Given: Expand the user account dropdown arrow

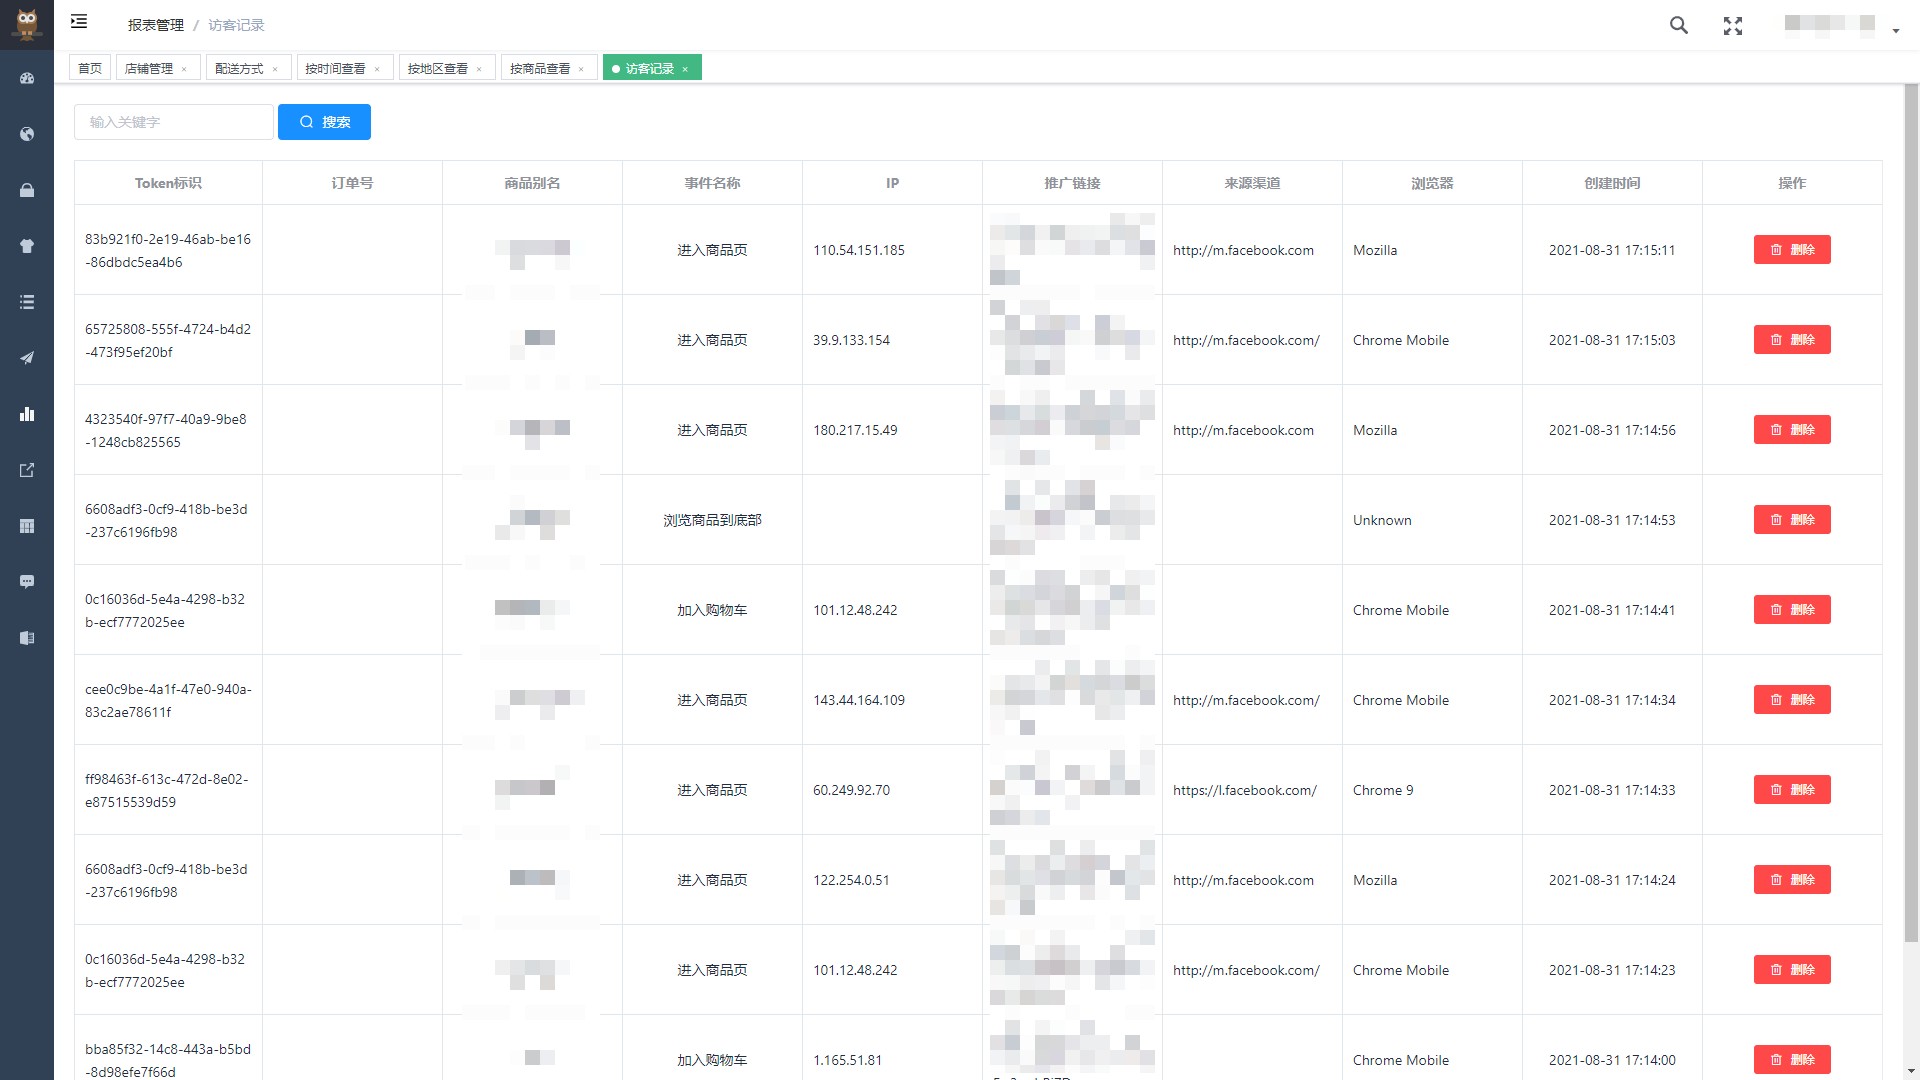Looking at the screenshot, I should (x=1895, y=31).
